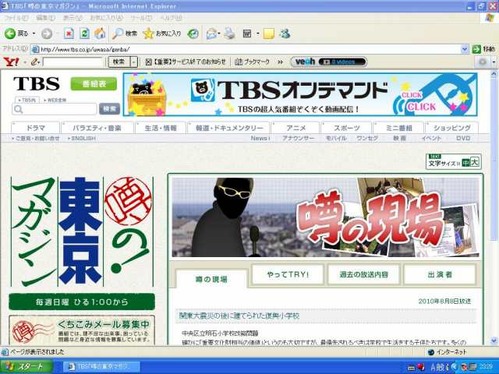Viewport: 499px width, 374px height.
Task: Go to the Home page icon
Action: pos(100,33)
